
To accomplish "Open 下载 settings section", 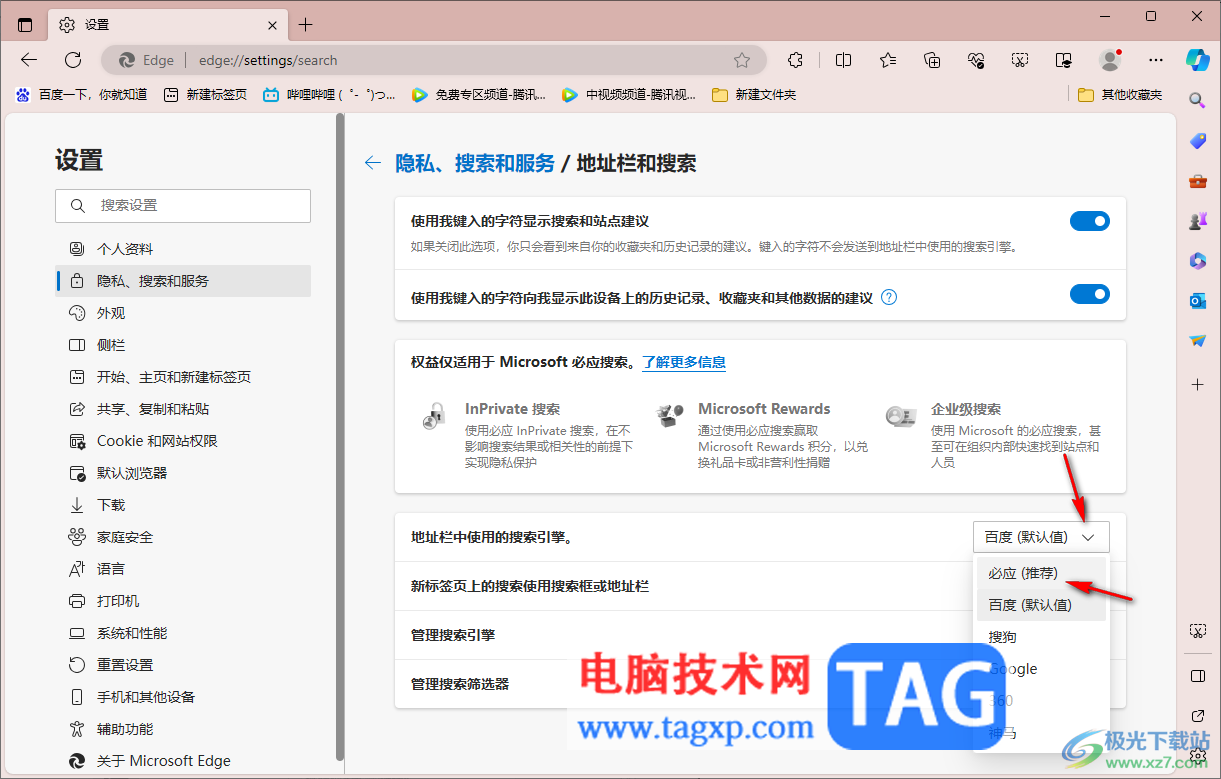I will point(183,505).
